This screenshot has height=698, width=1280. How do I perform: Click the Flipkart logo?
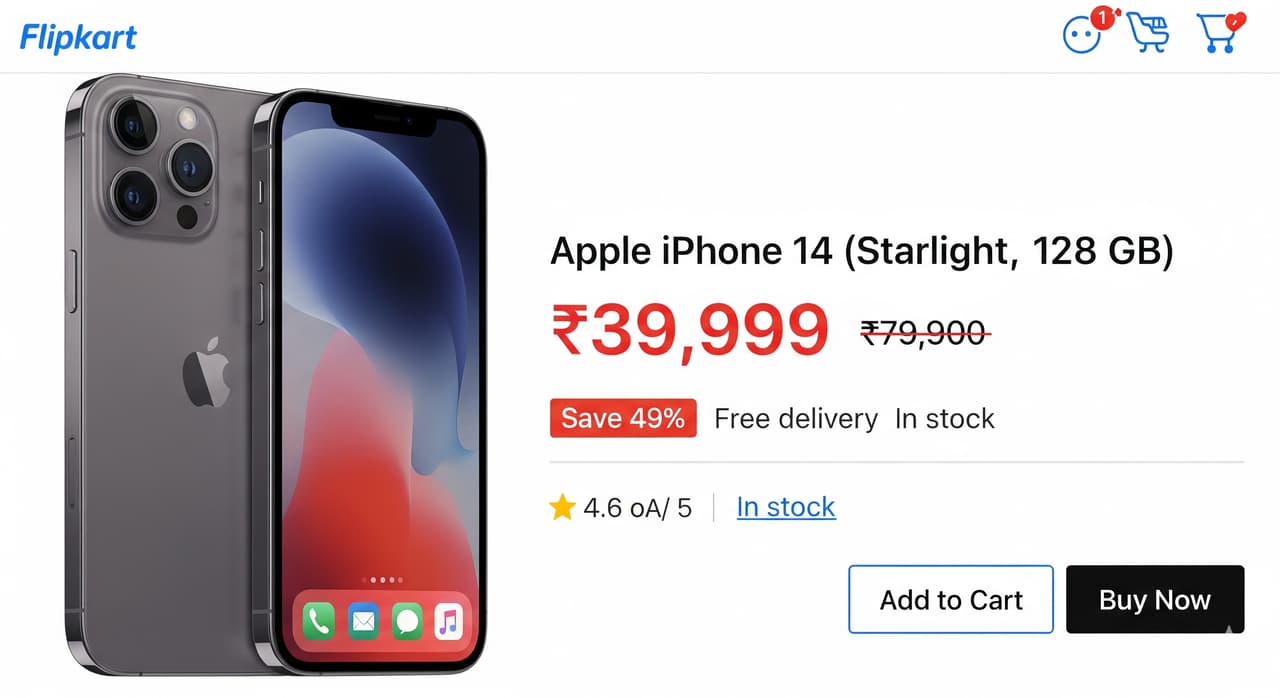[78, 38]
